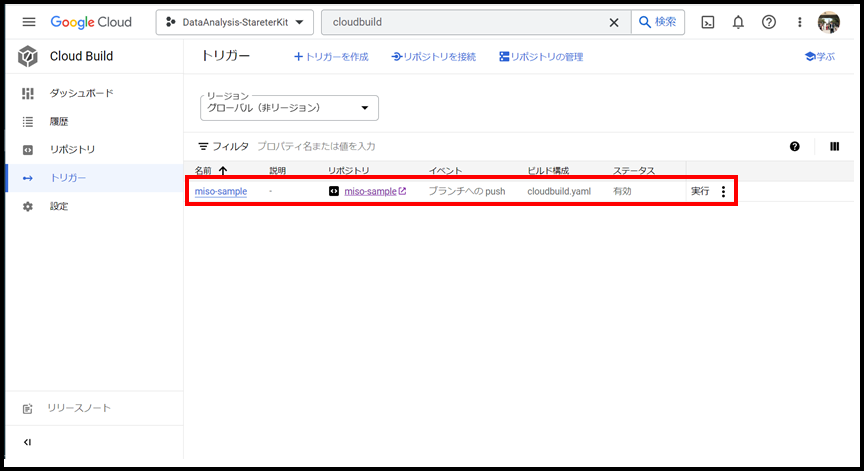Open the miso-sample trigger name link
The width and height of the screenshot is (864, 471).
point(221,191)
